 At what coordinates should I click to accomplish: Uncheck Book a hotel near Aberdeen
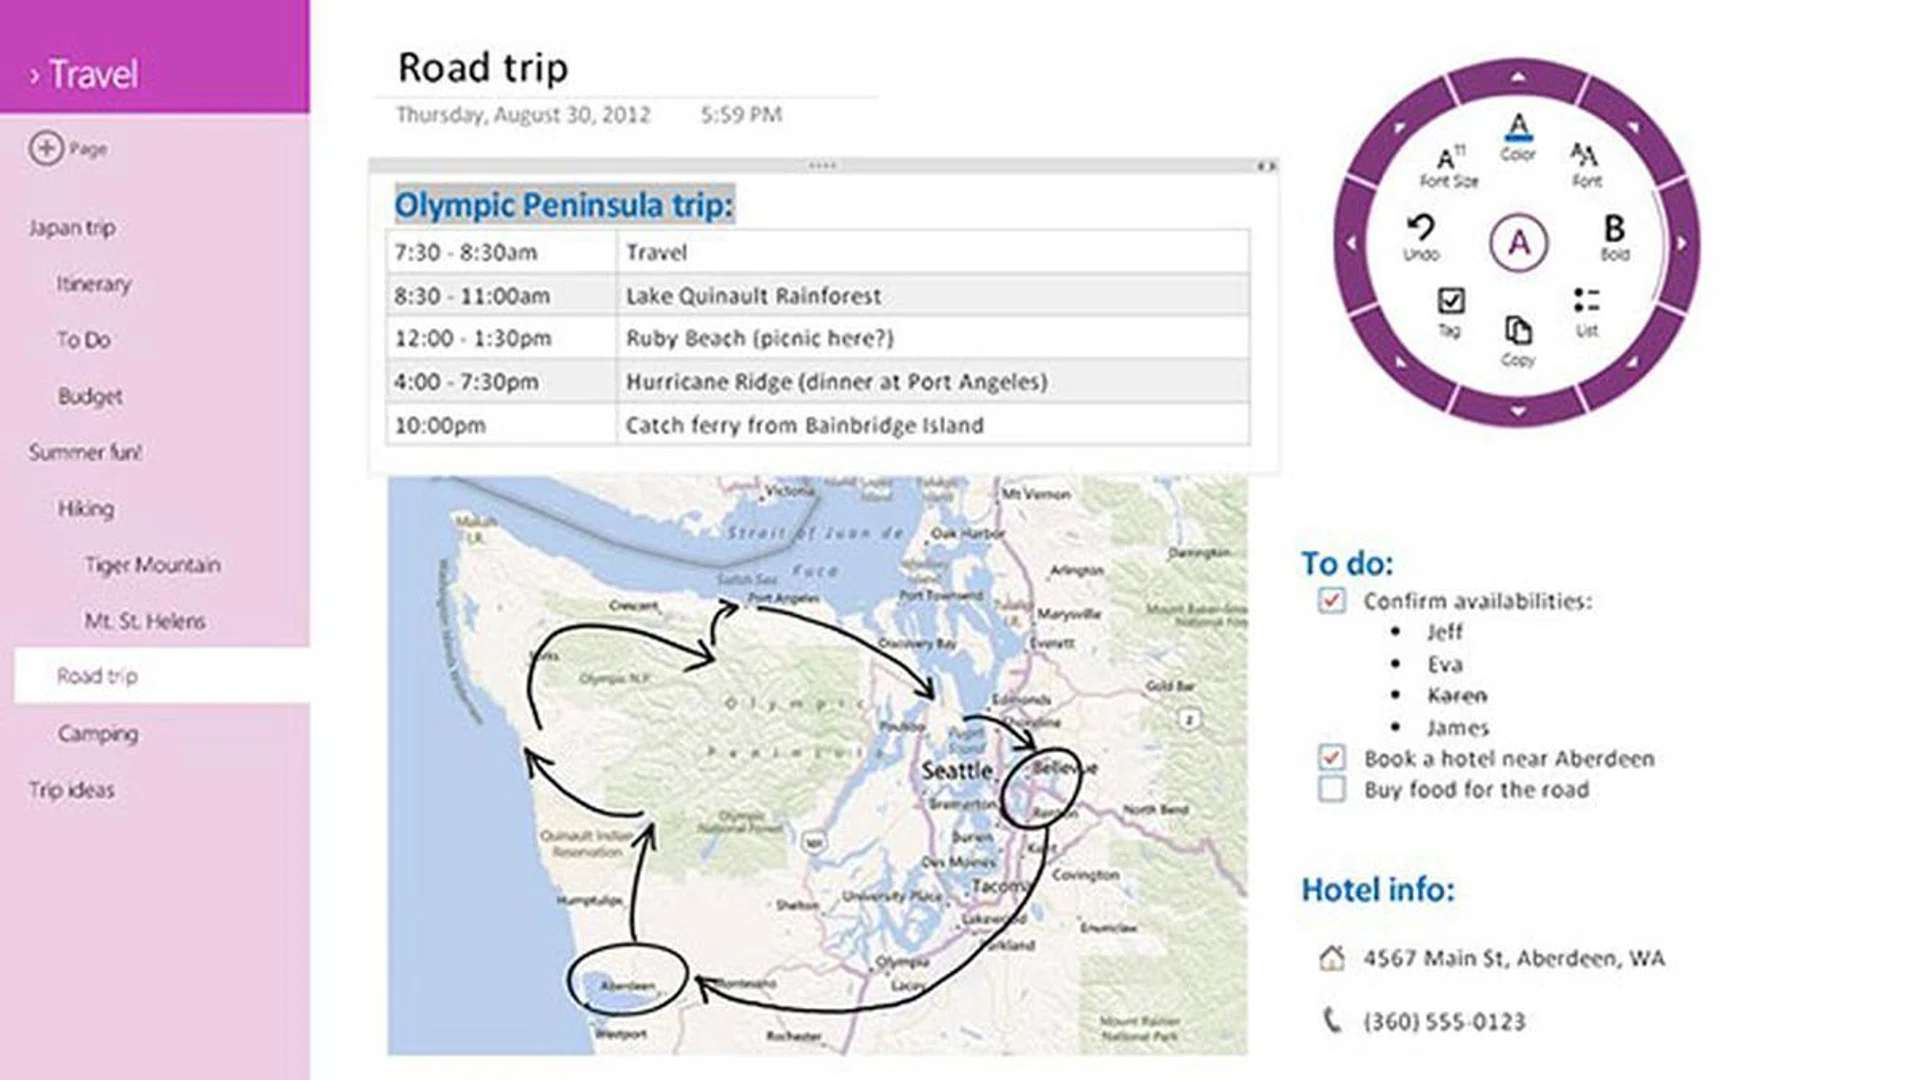1331,759
